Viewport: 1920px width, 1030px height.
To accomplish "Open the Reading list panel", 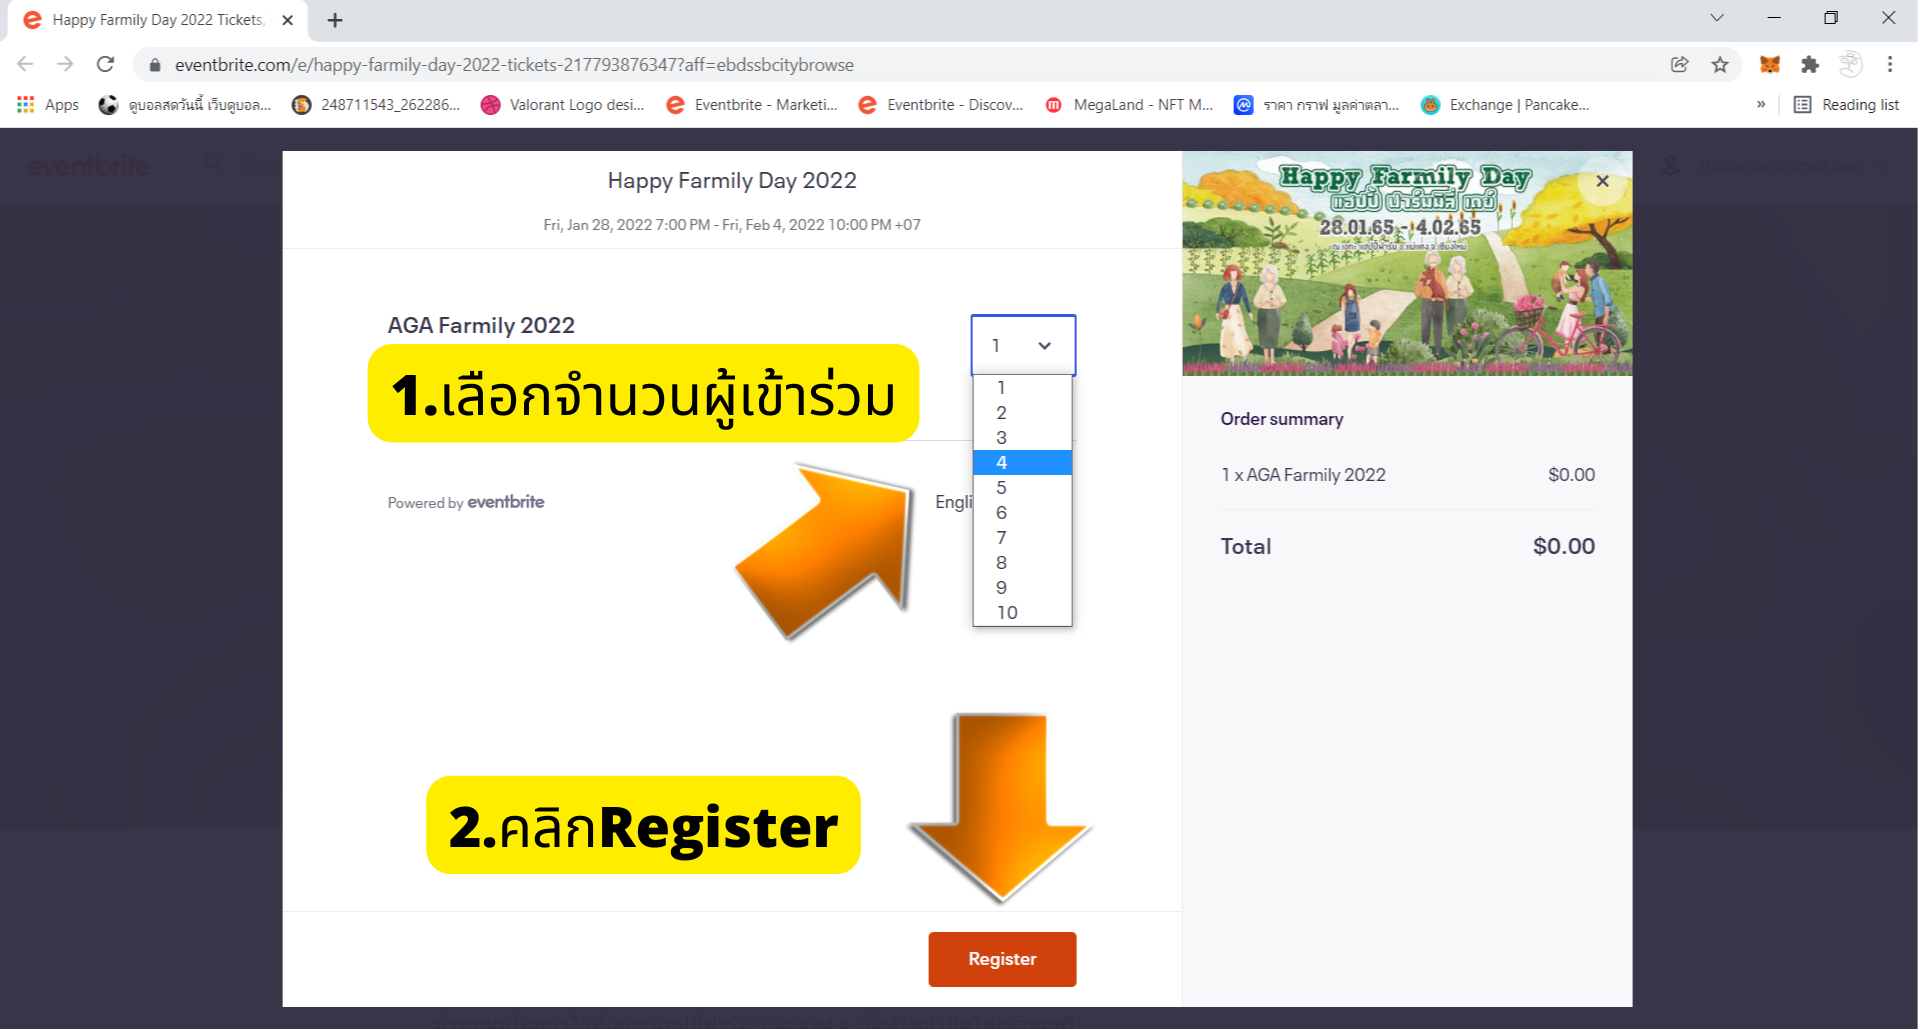I will [x=1846, y=105].
